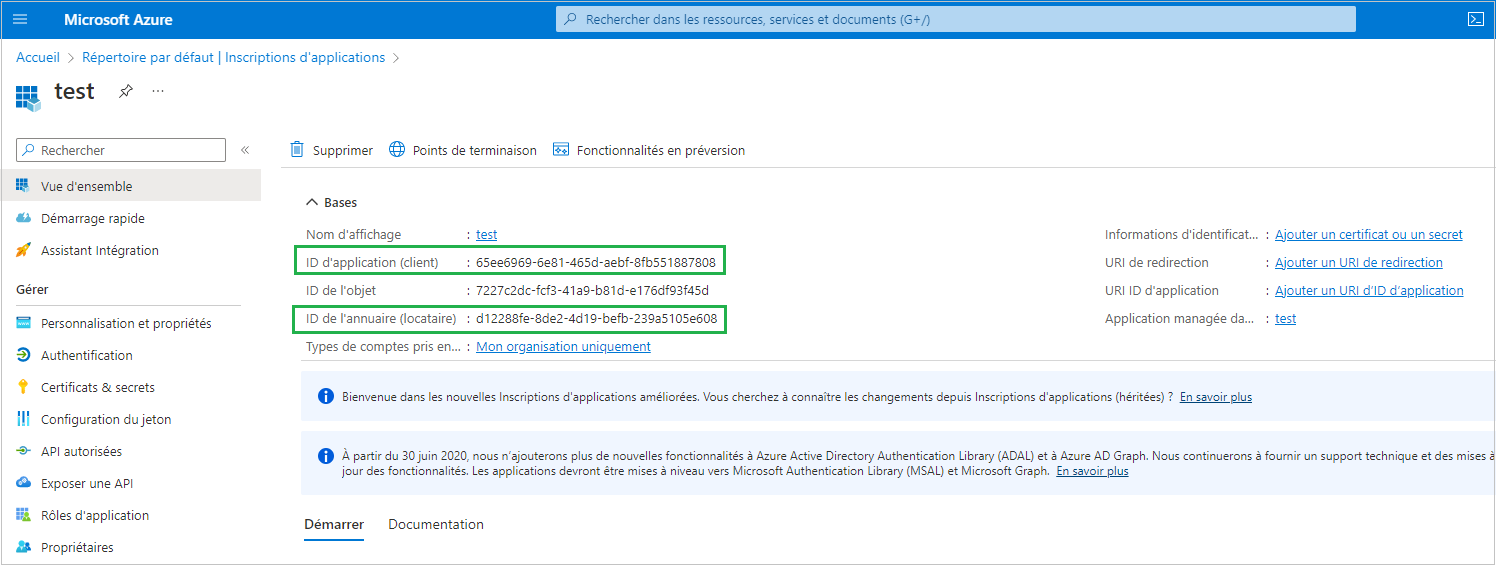Go to Certificats & secrets

[97, 387]
